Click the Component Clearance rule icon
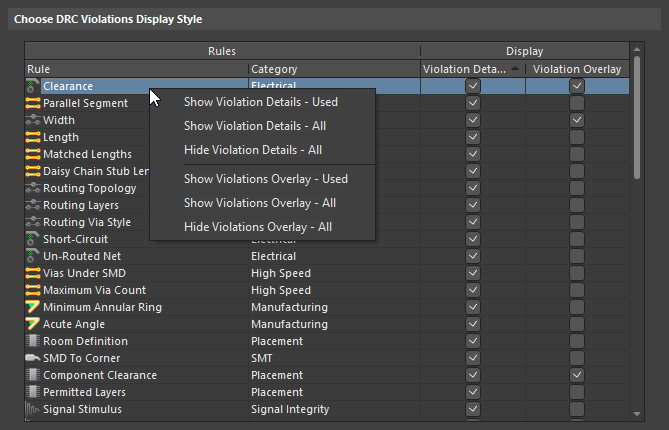Screen dimensions: 669x430 click(32, 375)
